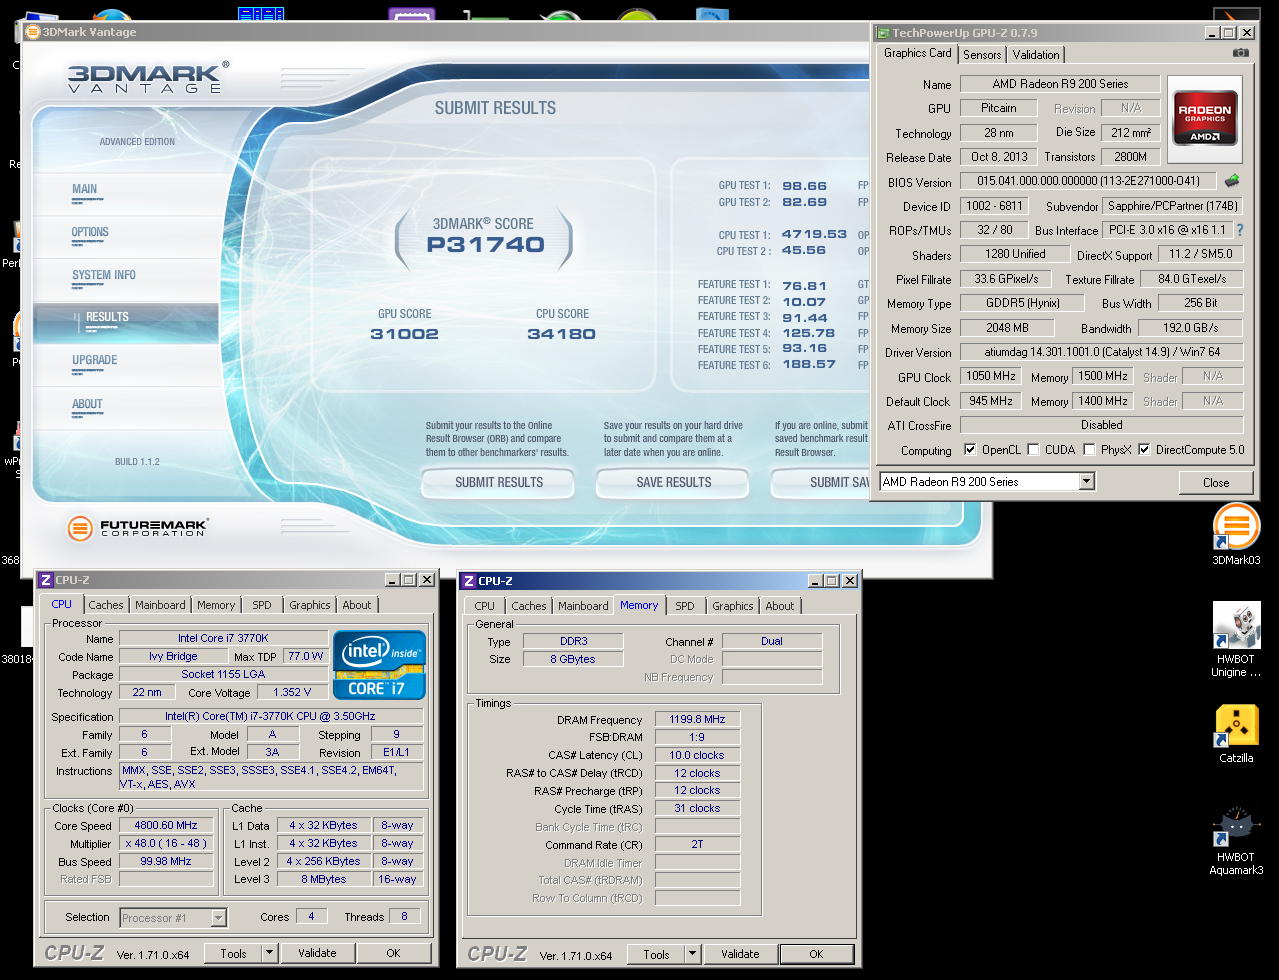This screenshot has width=1279, height=980.
Task: Click the Futuremark Corporation logo
Action: pyautogui.click(x=138, y=528)
